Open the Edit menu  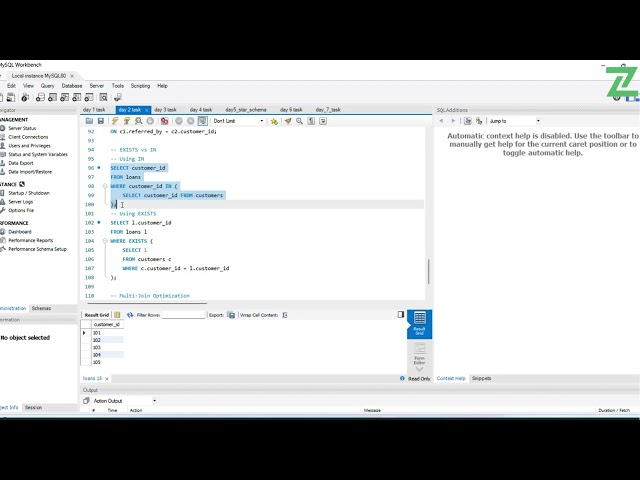click(11, 86)
